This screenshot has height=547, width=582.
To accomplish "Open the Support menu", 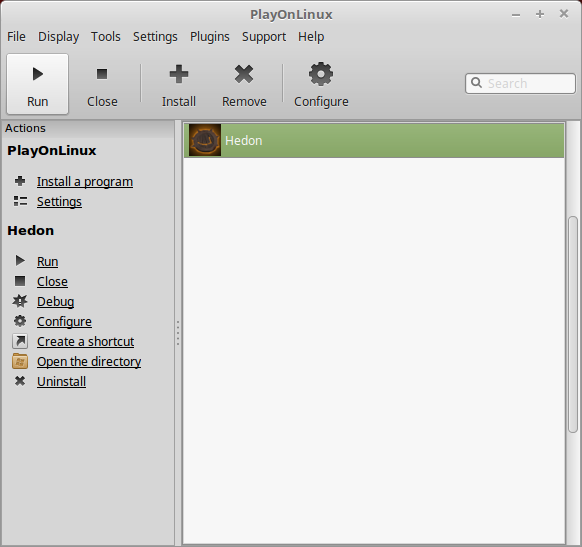I will [x=264, y=37].
